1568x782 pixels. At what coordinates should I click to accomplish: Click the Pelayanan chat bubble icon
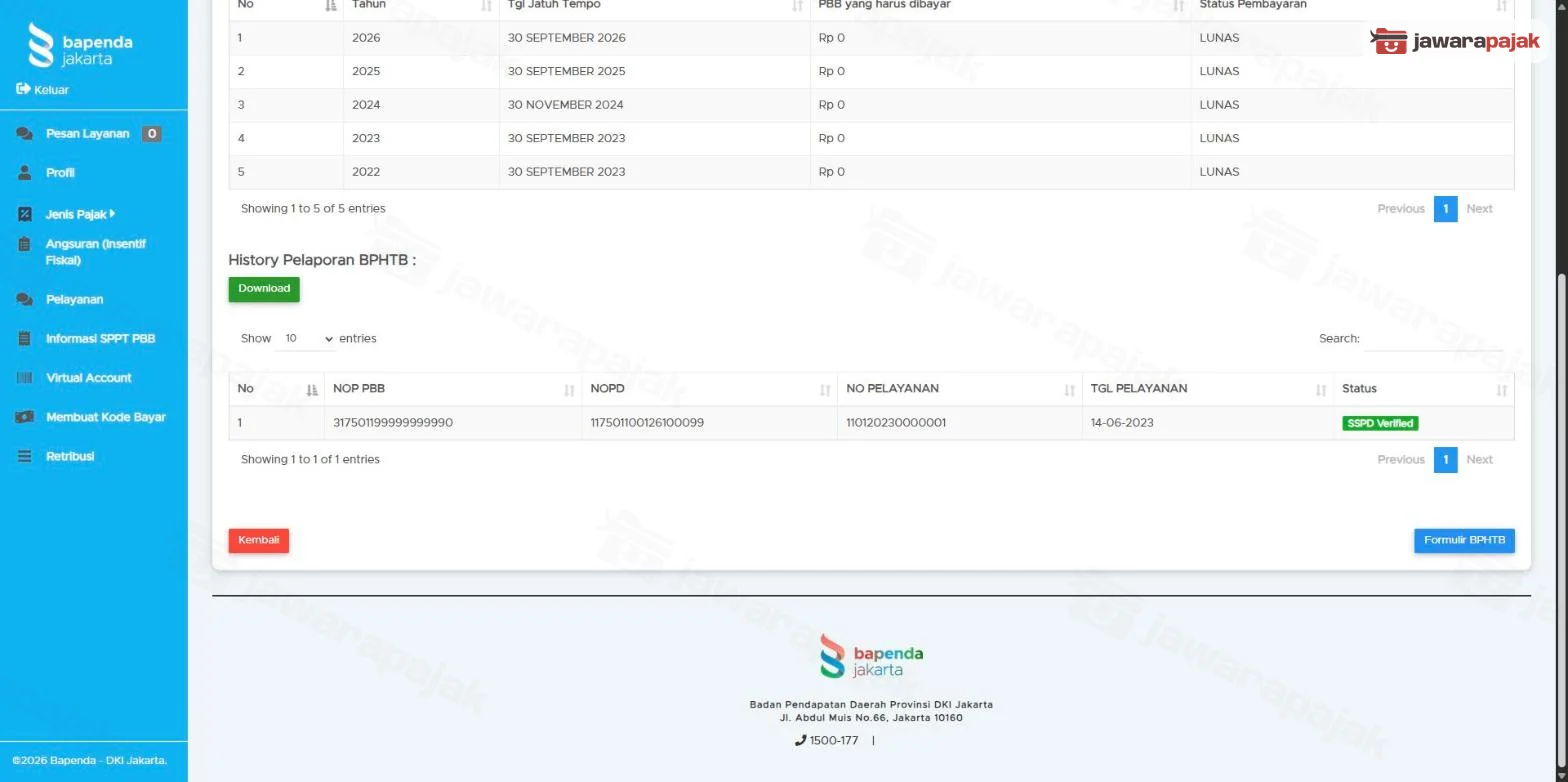[24, 299]
